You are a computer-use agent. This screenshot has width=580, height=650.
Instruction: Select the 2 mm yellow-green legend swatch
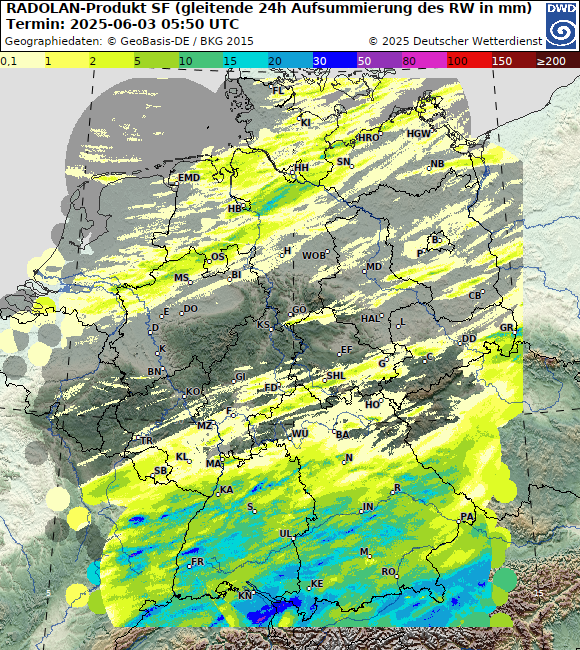click(x=112, y=61)
